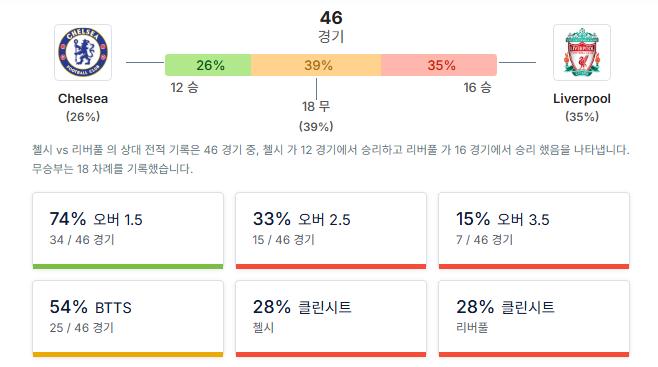Click the 18 무 draws label

point(316,107)
